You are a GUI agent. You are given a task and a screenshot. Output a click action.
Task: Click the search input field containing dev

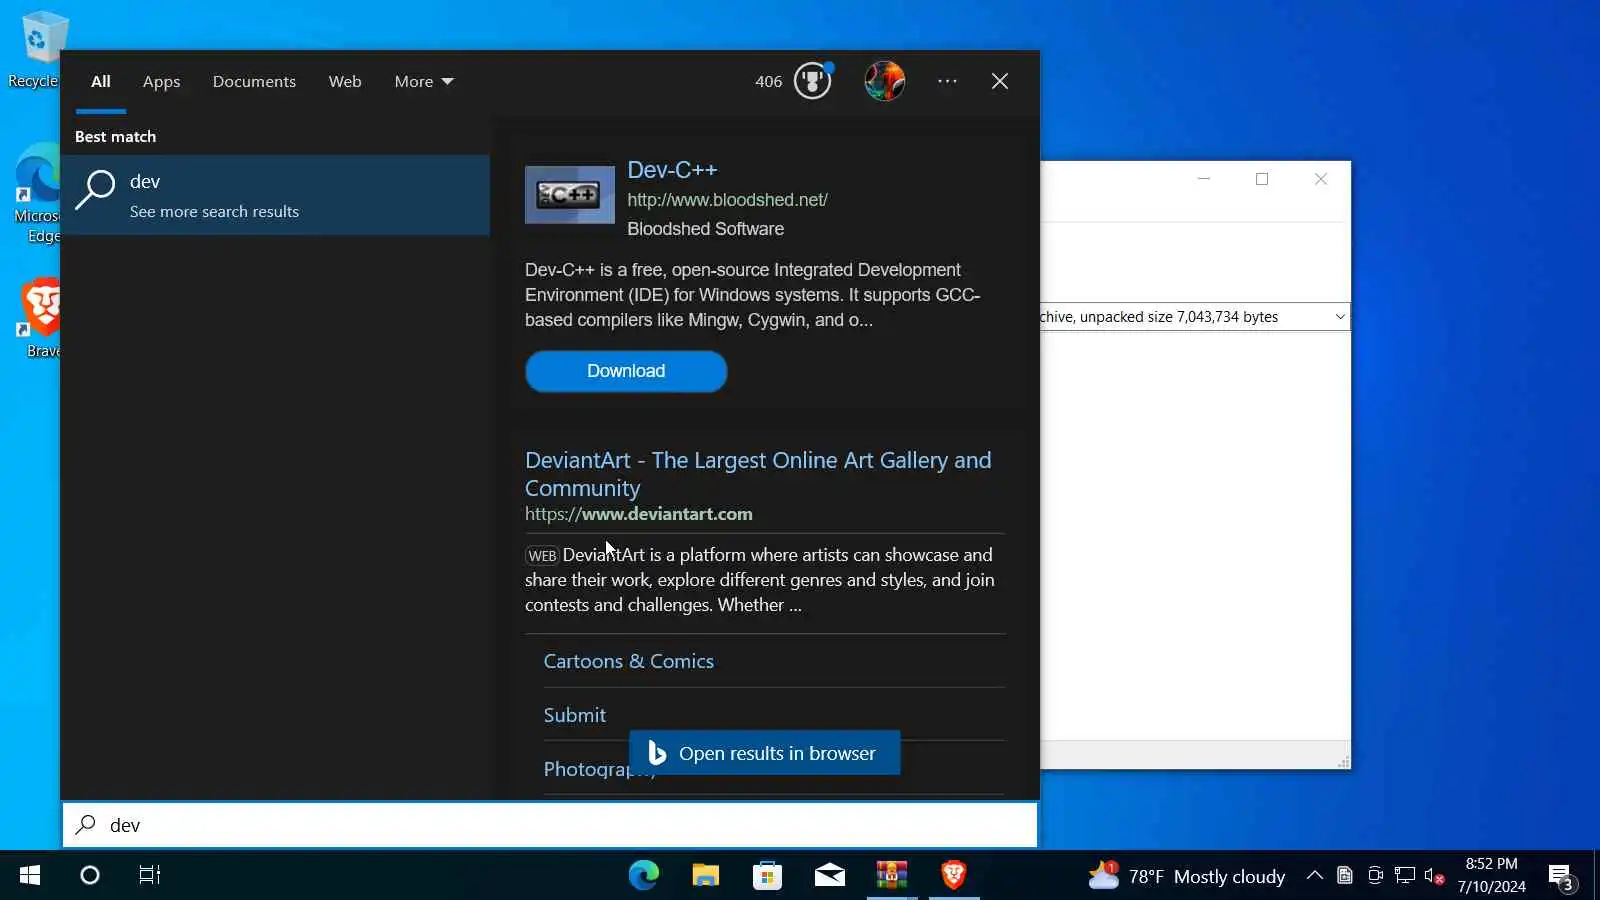[550, 825]
